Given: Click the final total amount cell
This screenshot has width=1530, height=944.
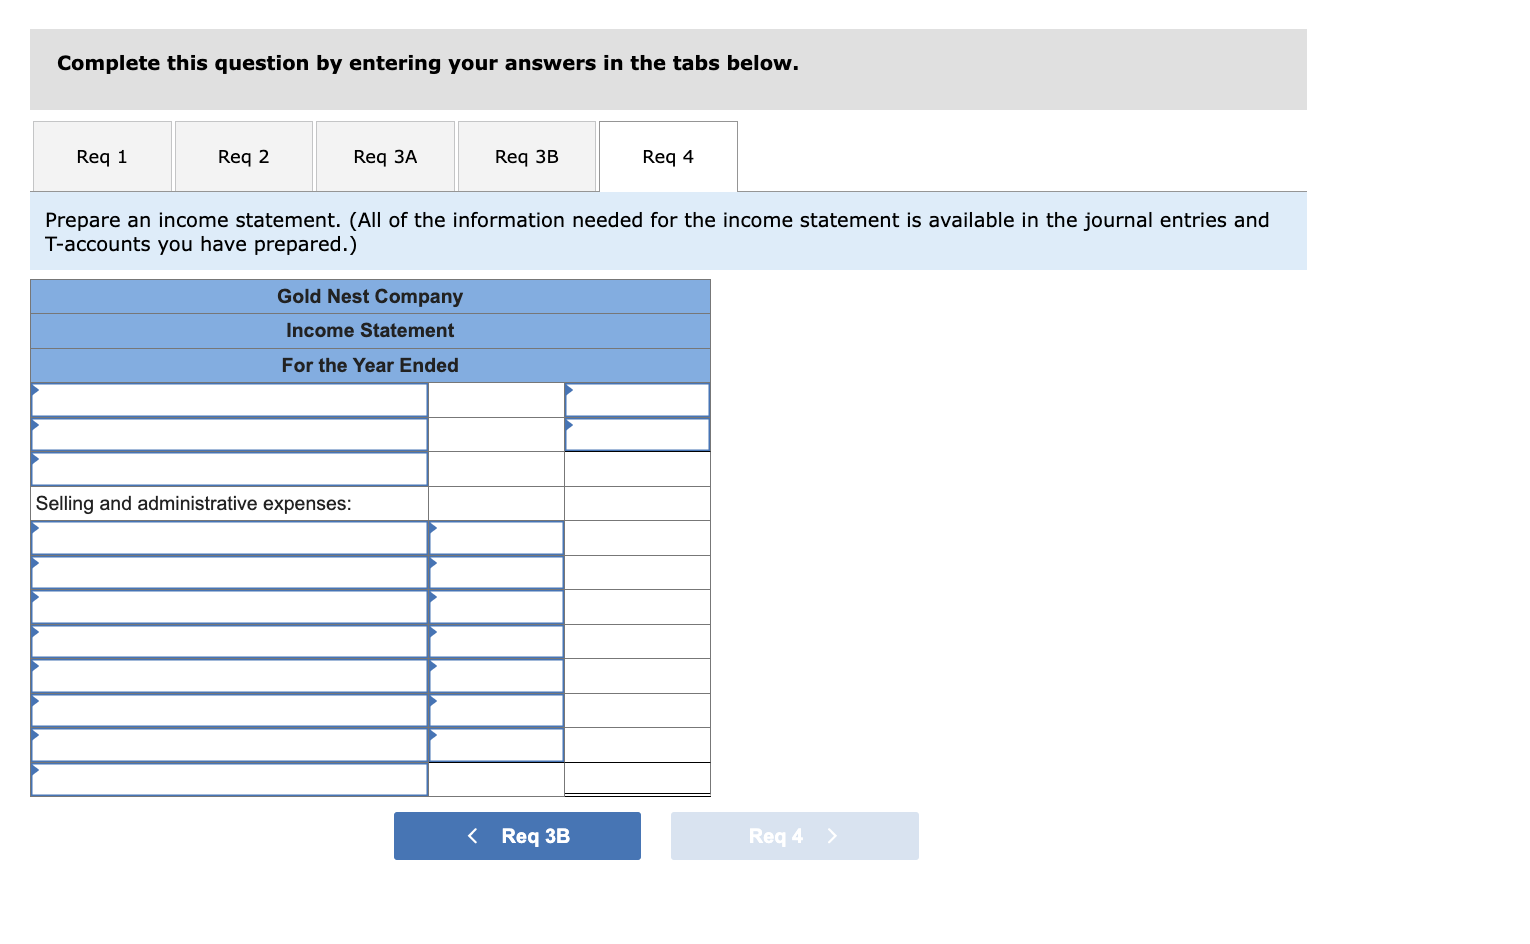Looking at the screenshot, I should [637, 778].
